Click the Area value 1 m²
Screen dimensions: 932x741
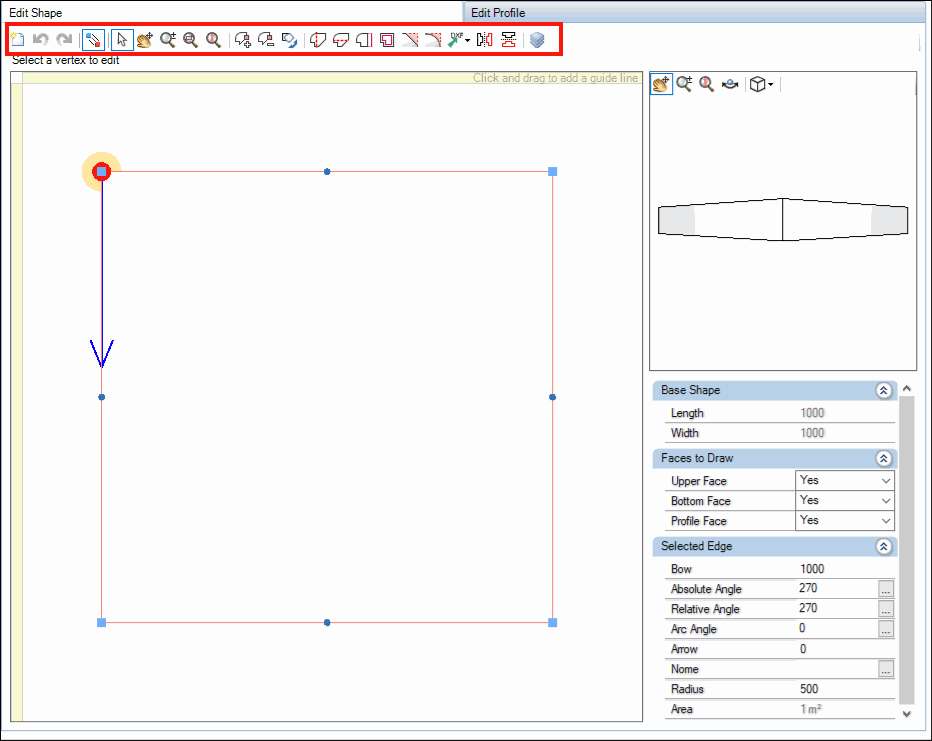(811, 709)
